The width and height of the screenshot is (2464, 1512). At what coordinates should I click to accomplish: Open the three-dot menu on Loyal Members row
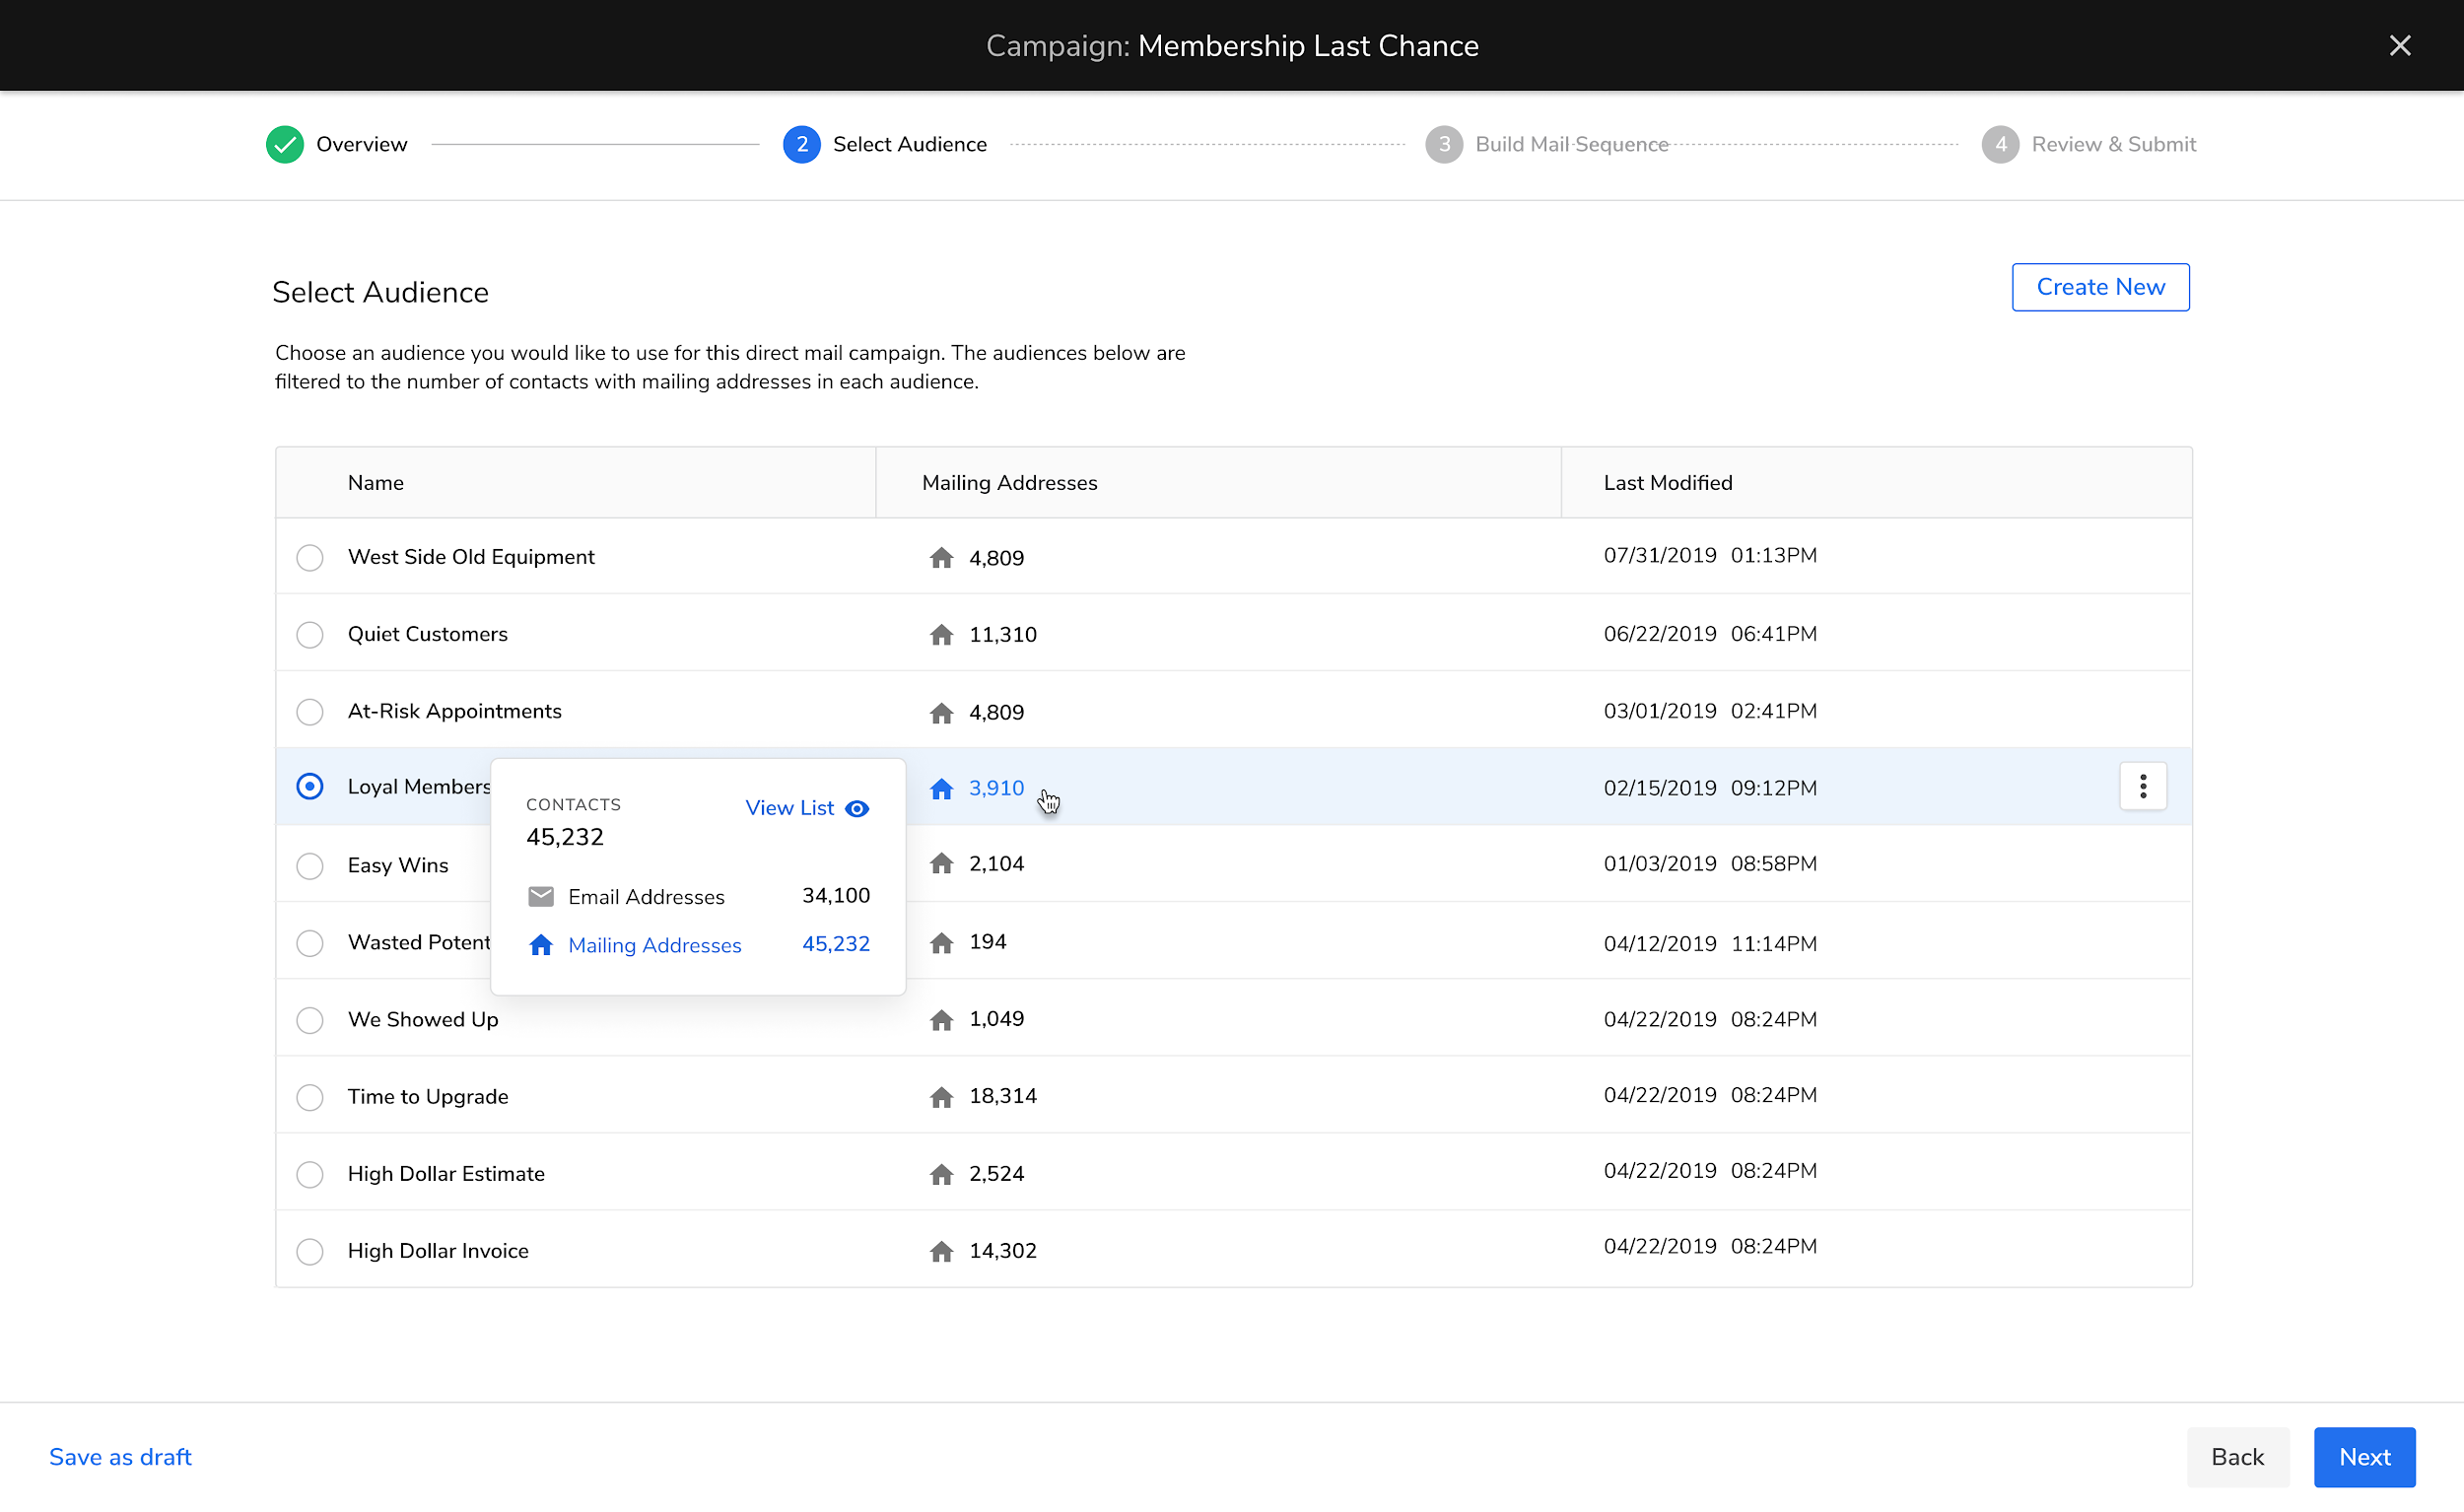click(2143, 786)
